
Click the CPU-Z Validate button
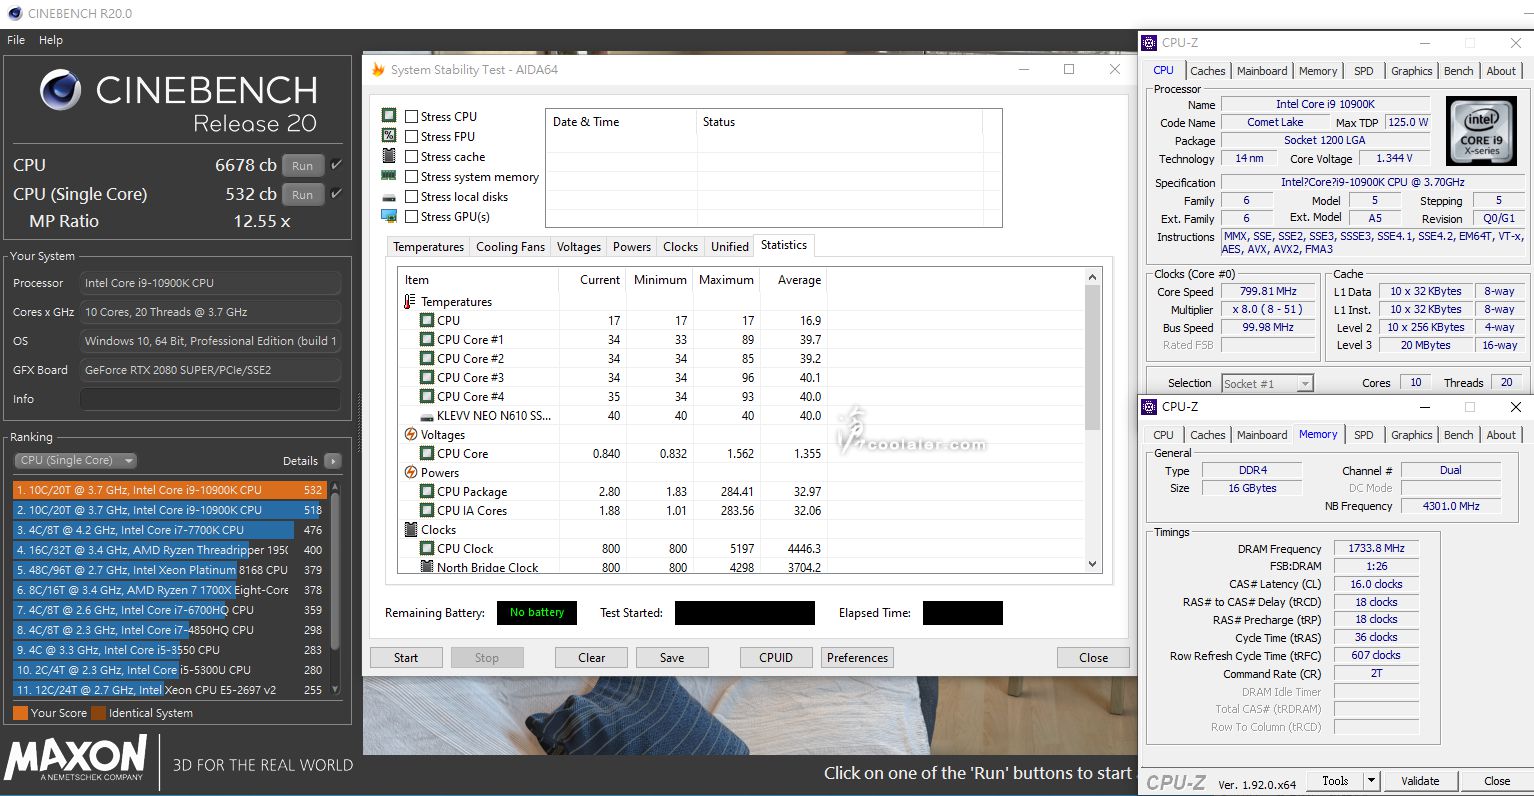point(1420,782)
